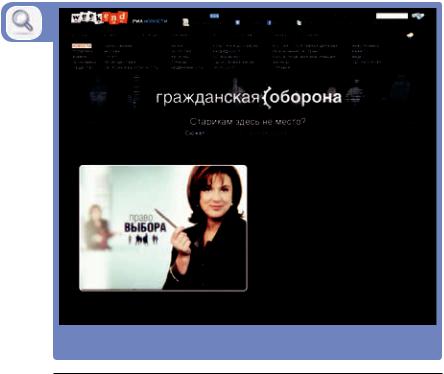Viewport: 444px width, 374px height.
Task: Click the search input field in header
Action: click(x=392, y=16)
